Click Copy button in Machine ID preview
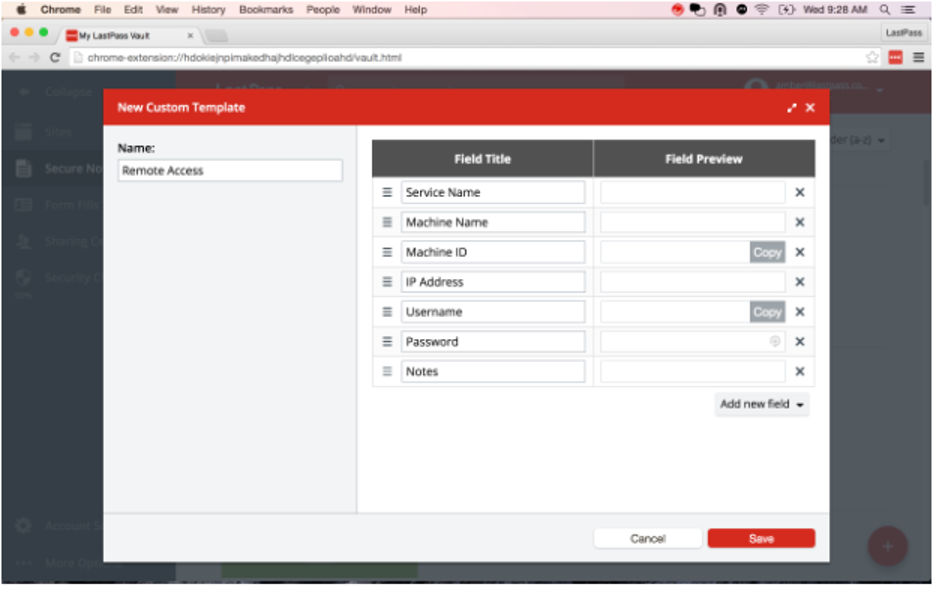 click(x=767, y=252)
